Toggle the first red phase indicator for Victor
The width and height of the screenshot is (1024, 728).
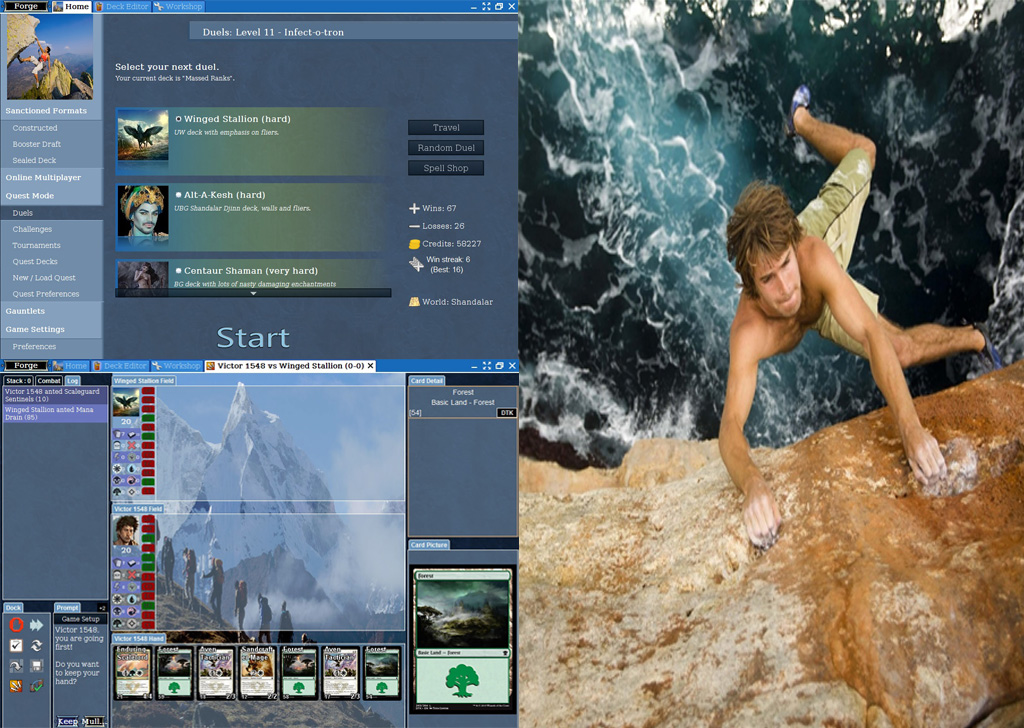pyautogui.click(x=148, y=521)
